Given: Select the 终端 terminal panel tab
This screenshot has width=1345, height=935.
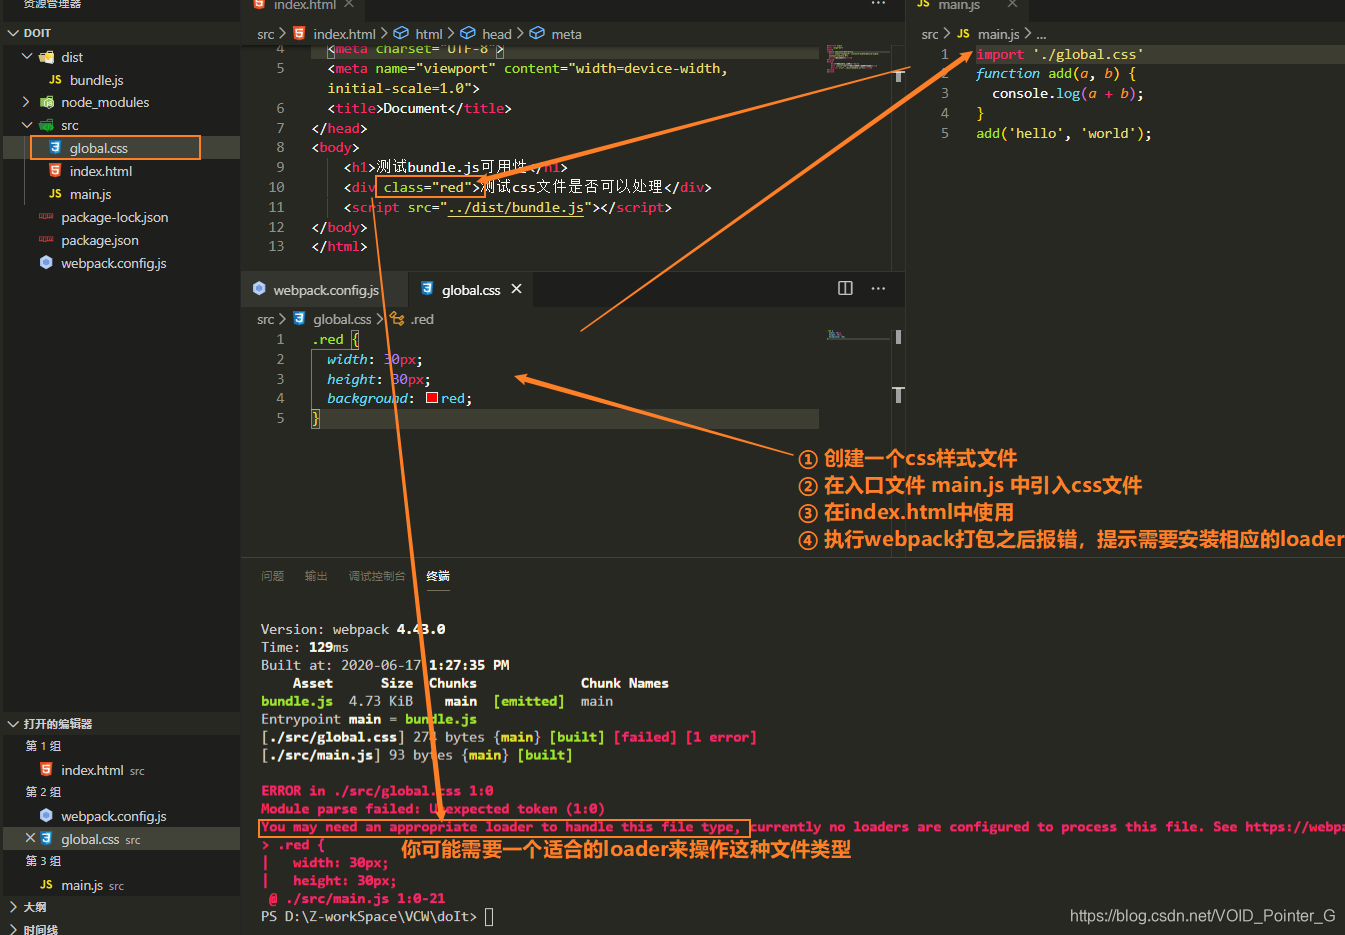Looking at the screenshot, I should (438, 576).
